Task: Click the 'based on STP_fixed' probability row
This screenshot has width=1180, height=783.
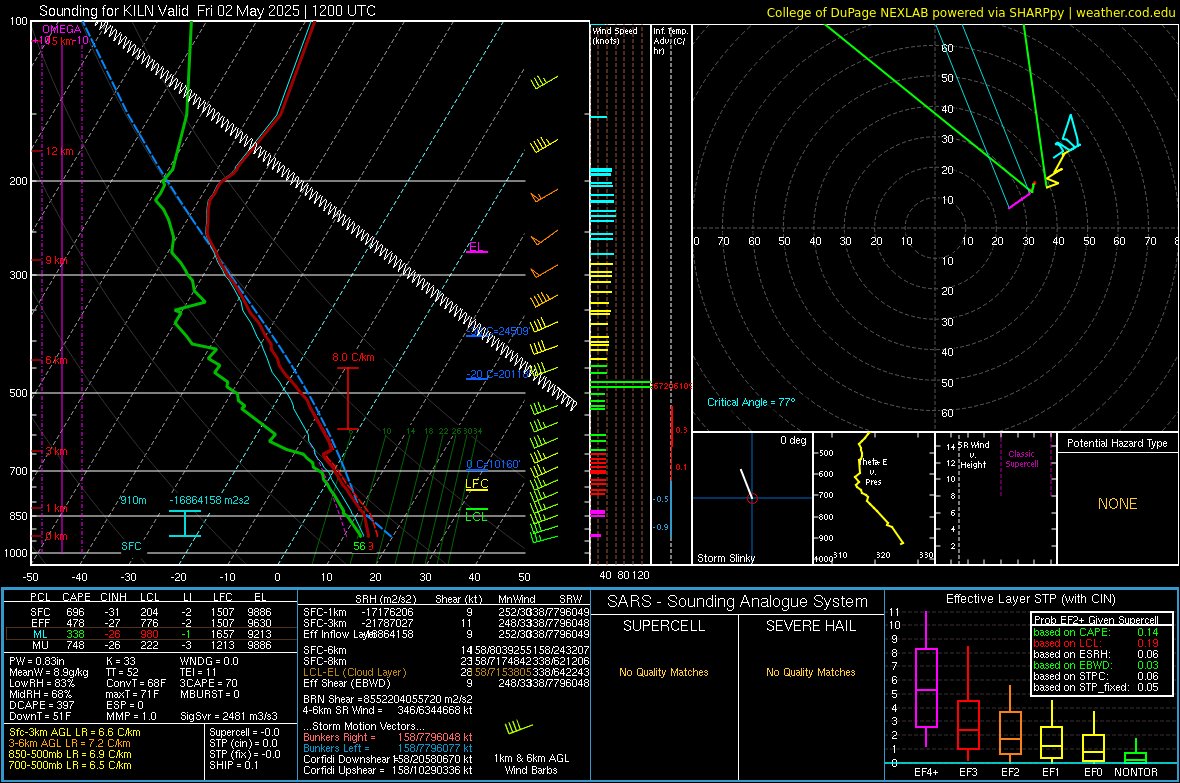Action: (1096, 687)
